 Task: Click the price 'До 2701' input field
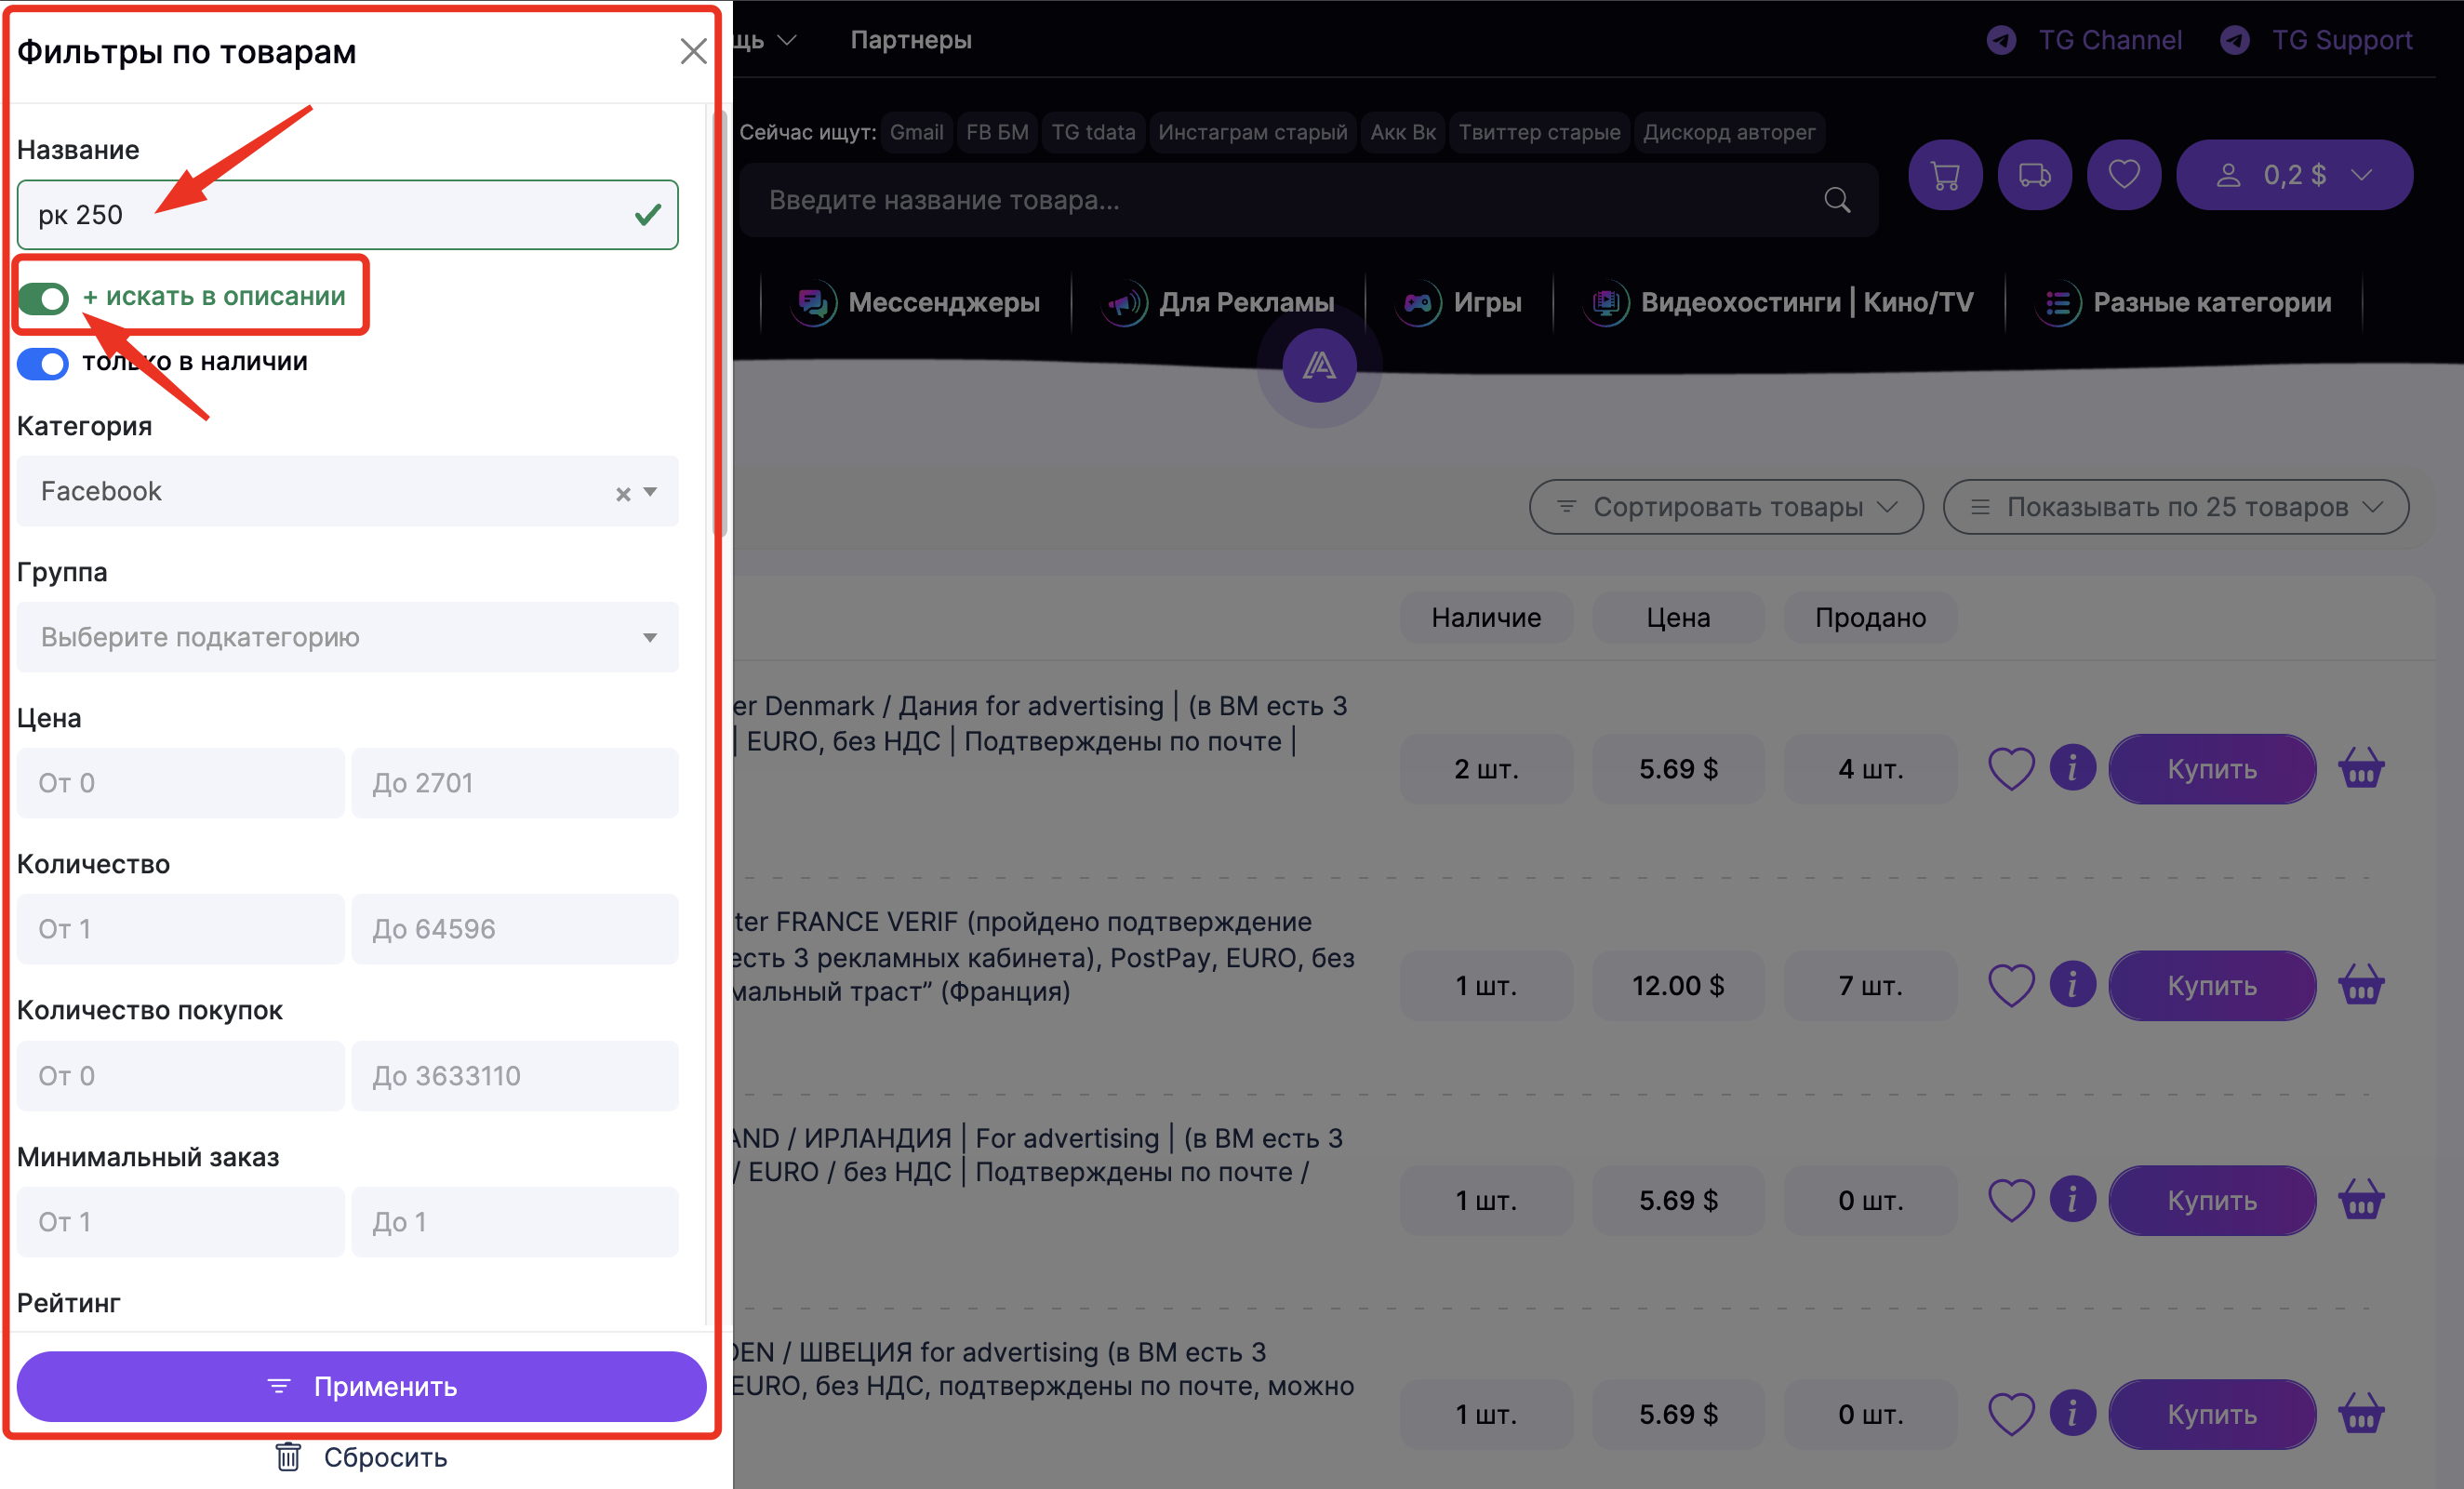515,783
